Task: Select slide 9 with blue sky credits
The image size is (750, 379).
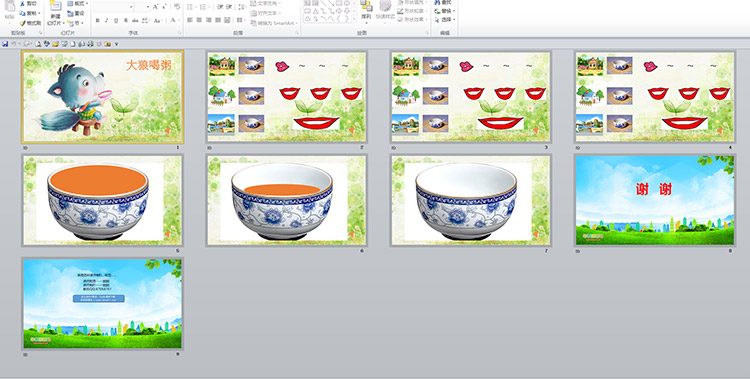Action: (x=102, y=304)
